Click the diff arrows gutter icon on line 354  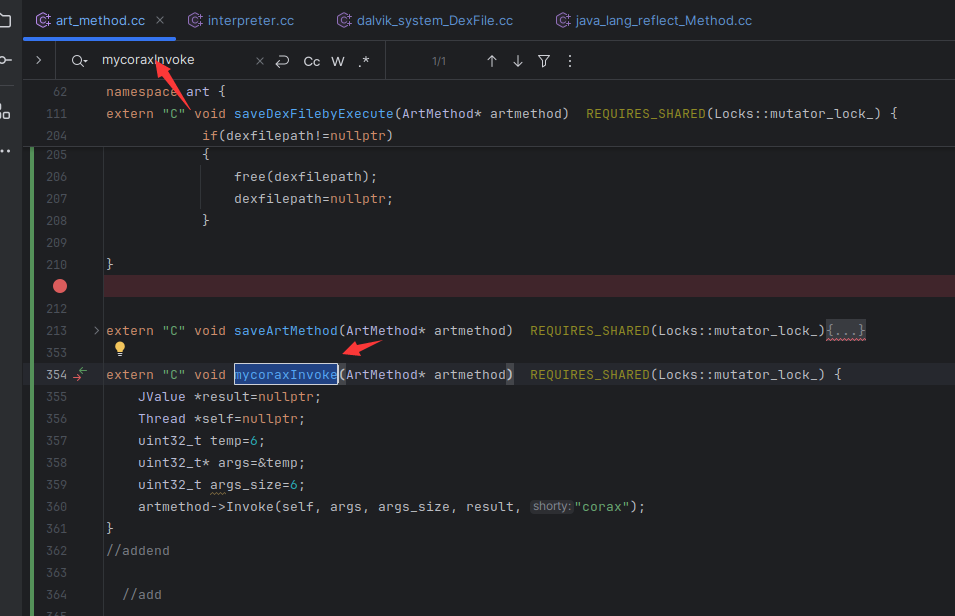point(80,375)
